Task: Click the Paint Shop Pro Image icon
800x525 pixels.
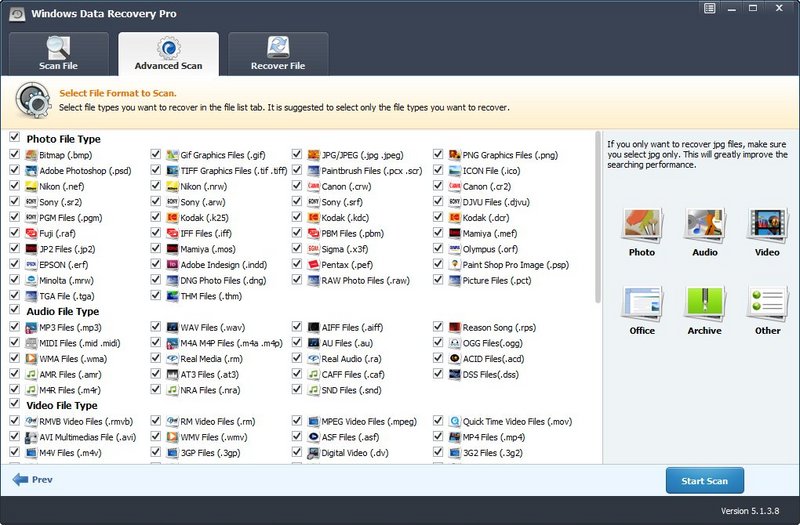Action: [x=455, y=265]
